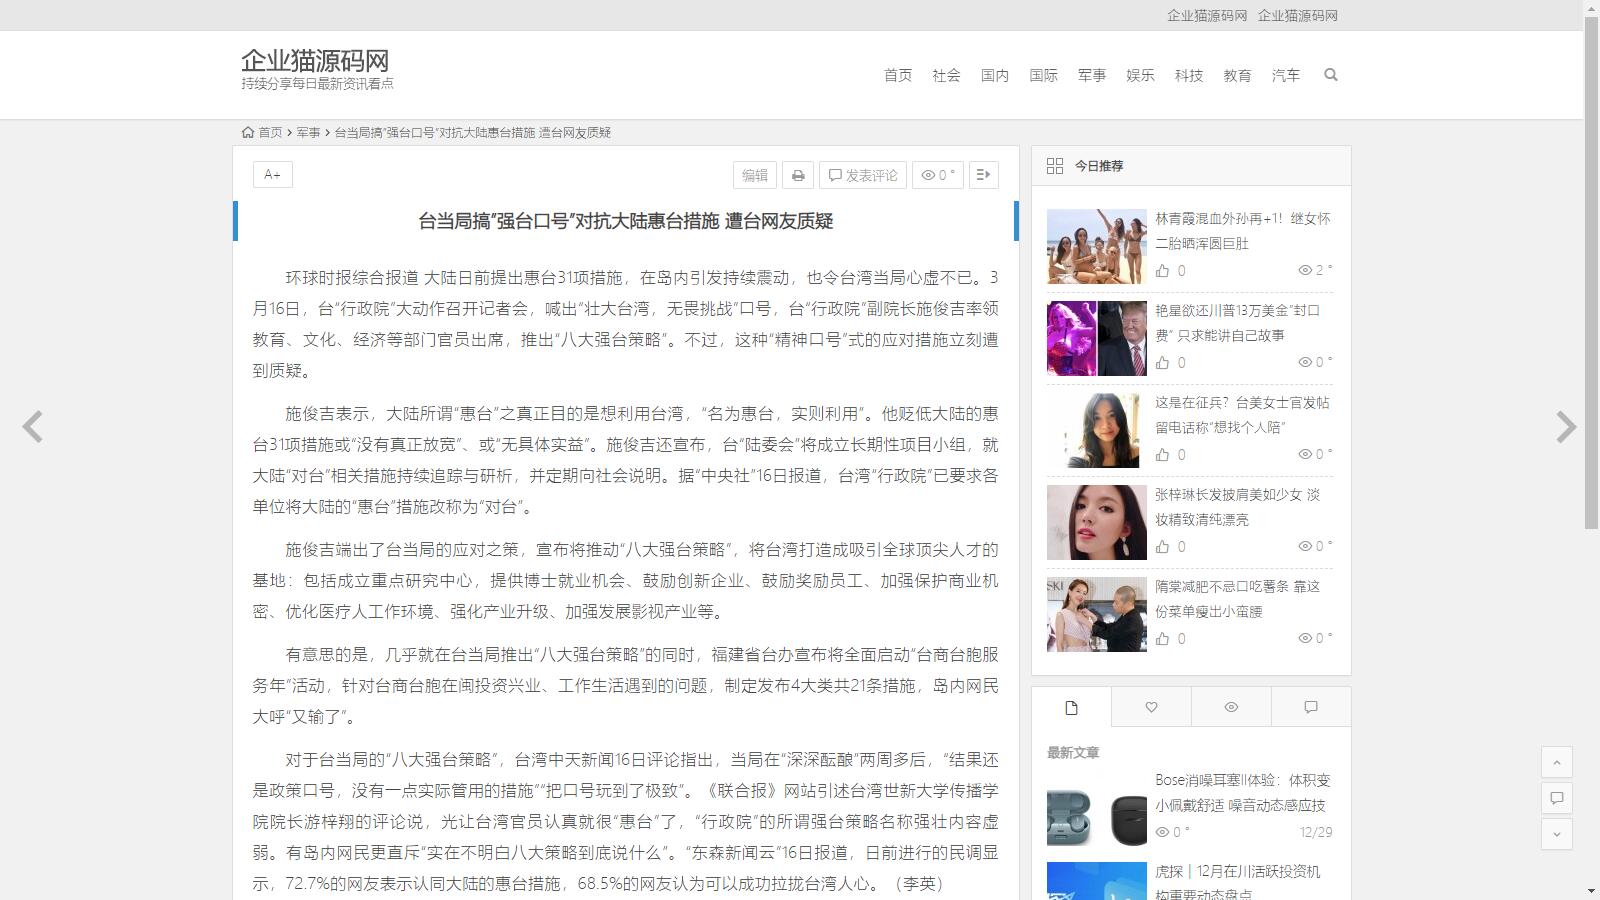Open 张梓琳 article thumbnail image
Image resolution: width=1600 pixels, height=900 pixels.
coord(1096,522)
